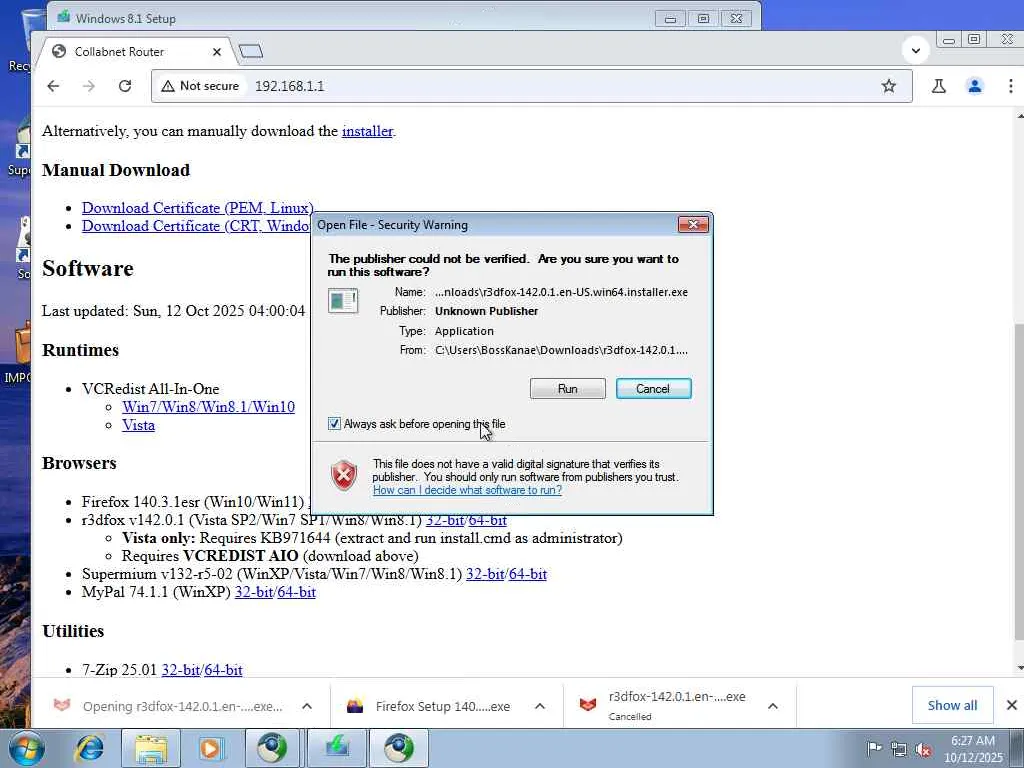This screenshot has width=1024, height=768.
Task: Open Windows Media Player from taskbar
Action: (210, 748)
